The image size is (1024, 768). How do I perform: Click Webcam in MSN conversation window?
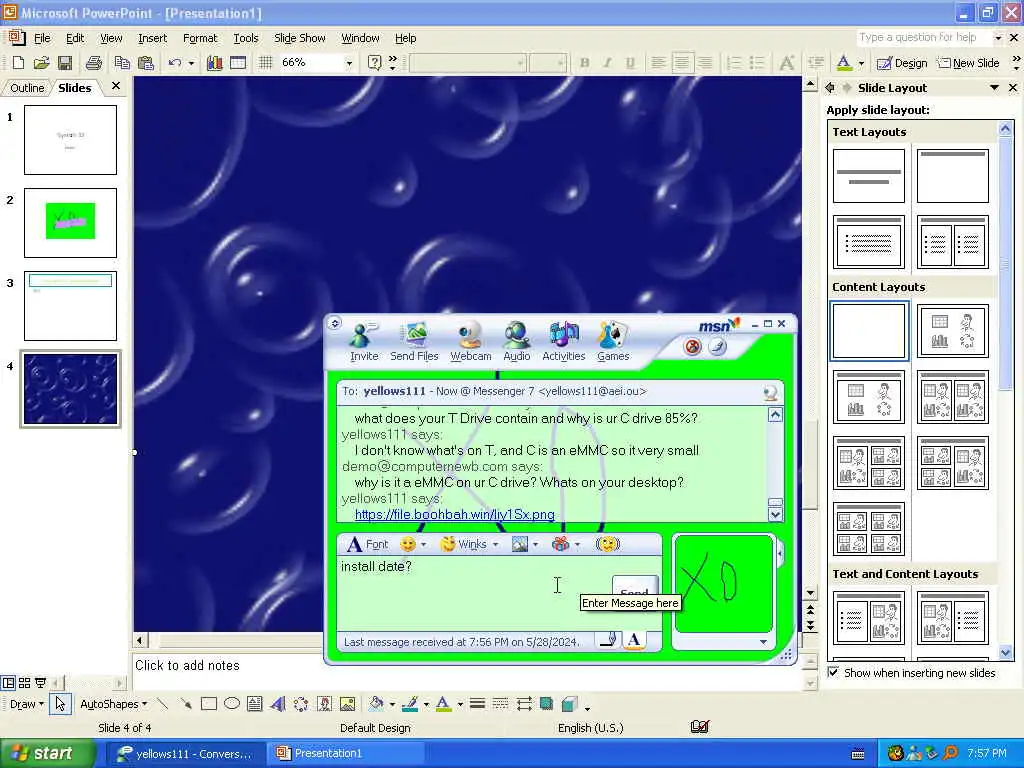[x=470, y=342]
